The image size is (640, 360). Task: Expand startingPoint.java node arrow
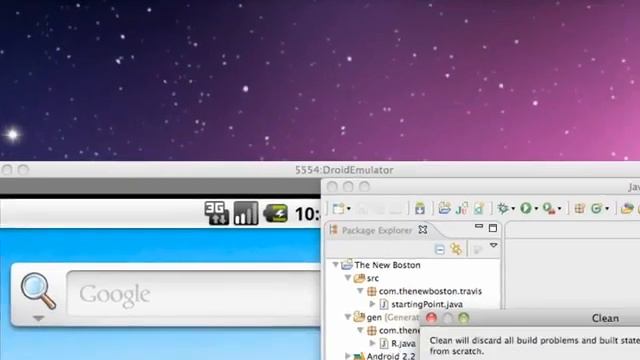[x=372, y=304]
